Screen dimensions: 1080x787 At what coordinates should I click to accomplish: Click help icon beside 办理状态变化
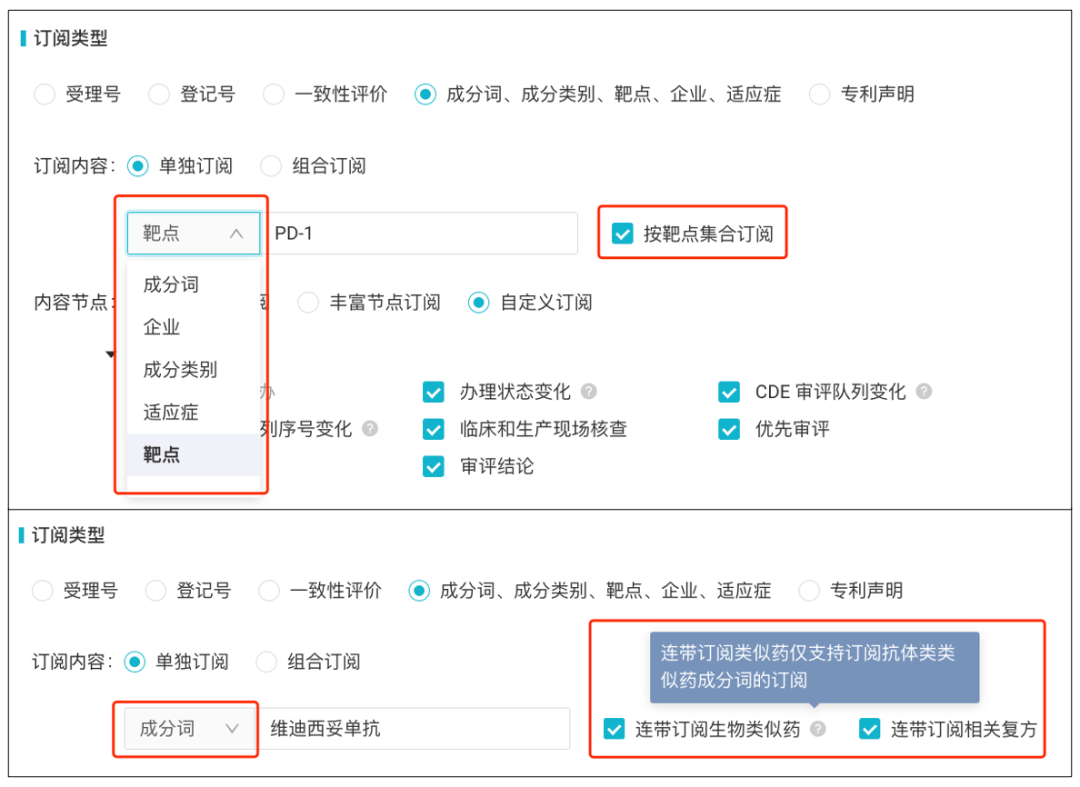pos(588,391)
